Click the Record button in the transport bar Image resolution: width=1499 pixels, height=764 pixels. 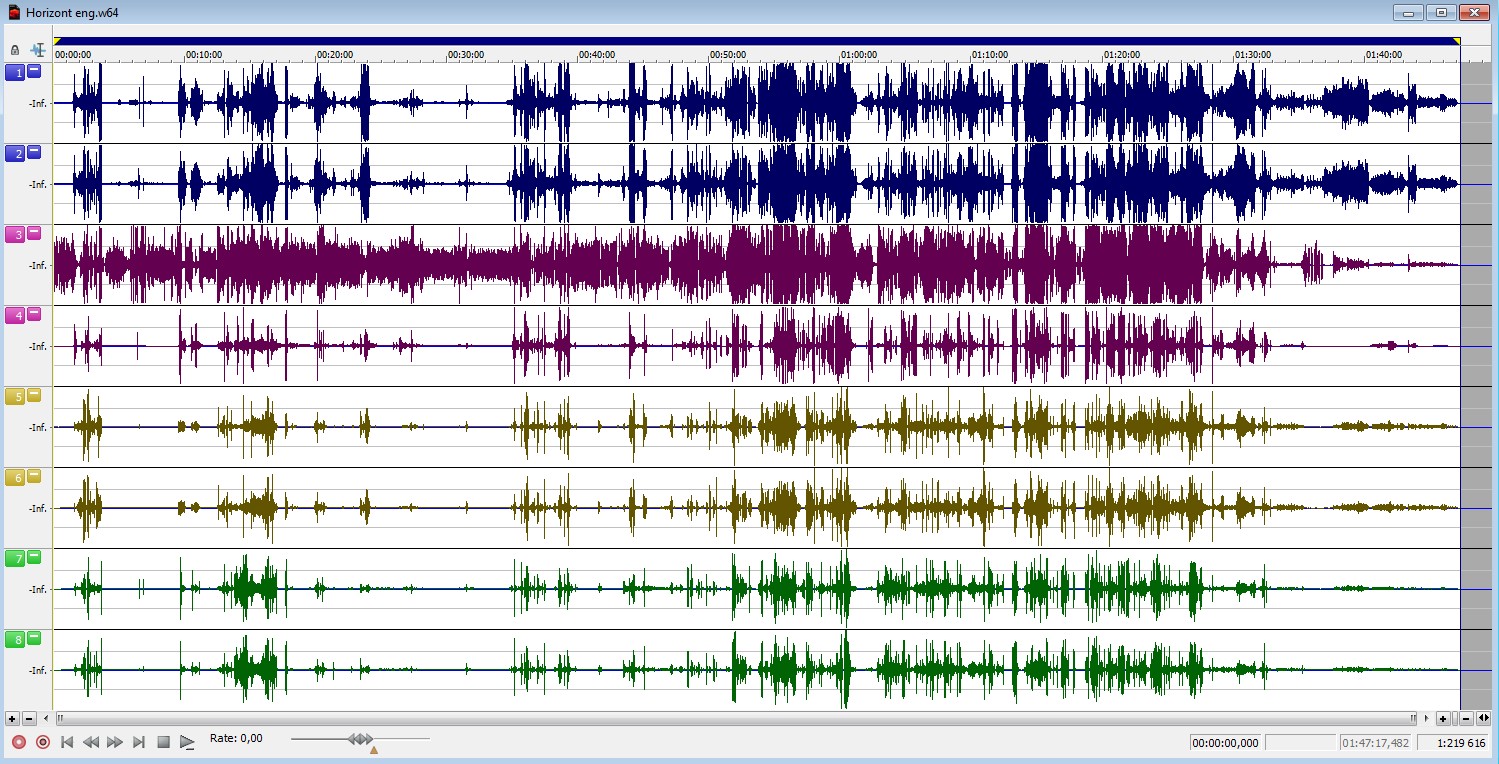(19, 742)
